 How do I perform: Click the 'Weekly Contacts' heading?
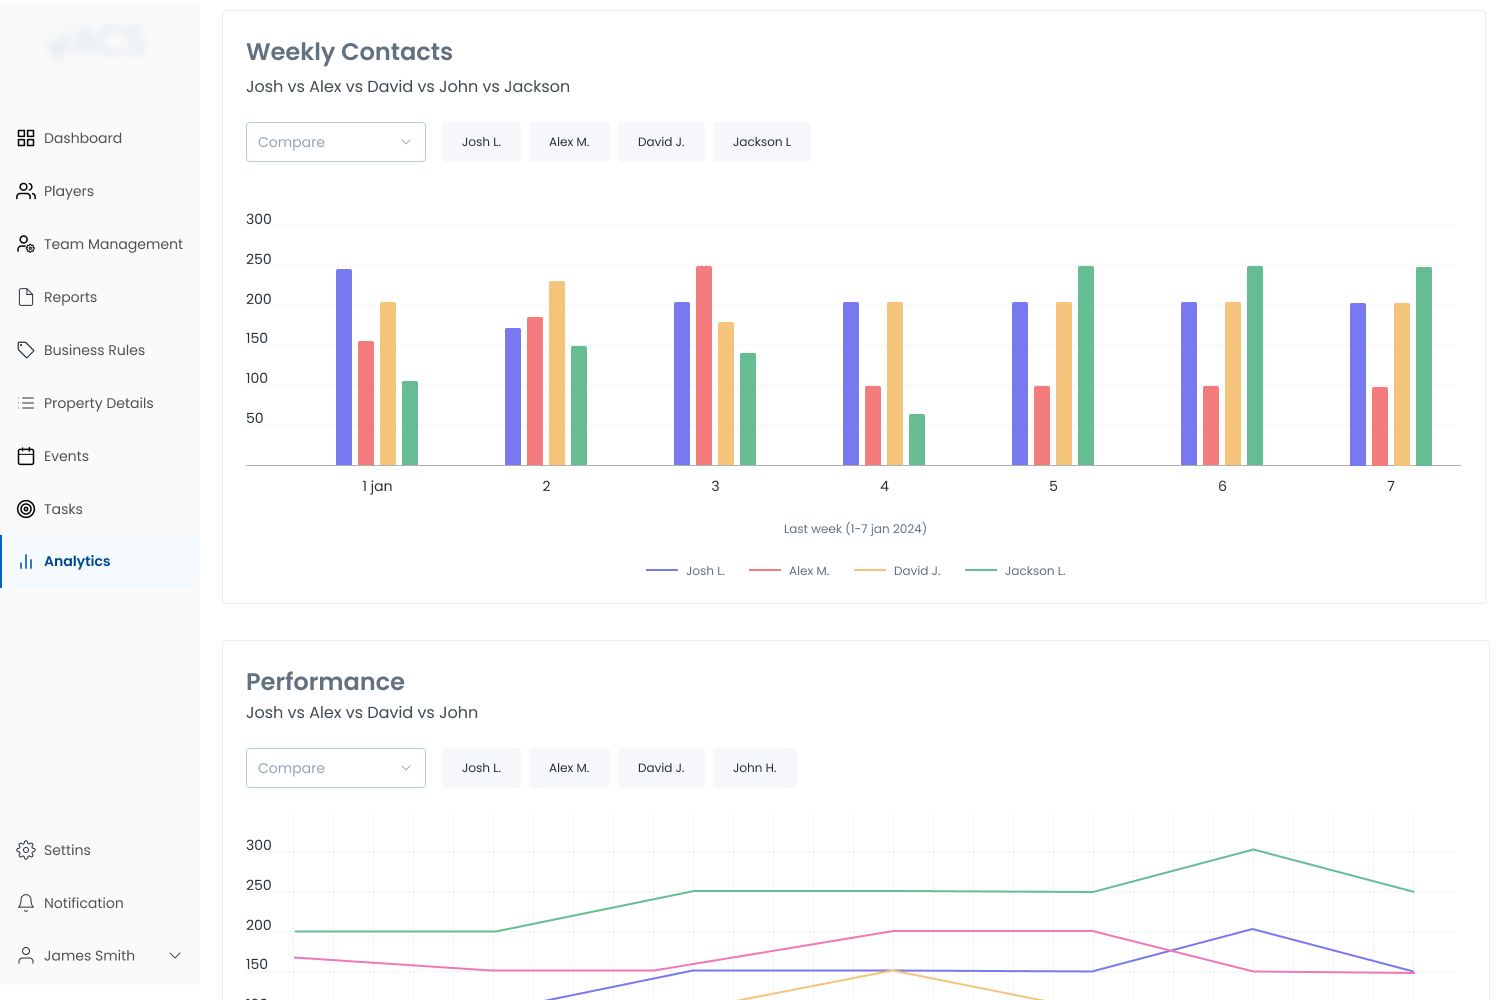pyautogui.click(x=349, y=52)
